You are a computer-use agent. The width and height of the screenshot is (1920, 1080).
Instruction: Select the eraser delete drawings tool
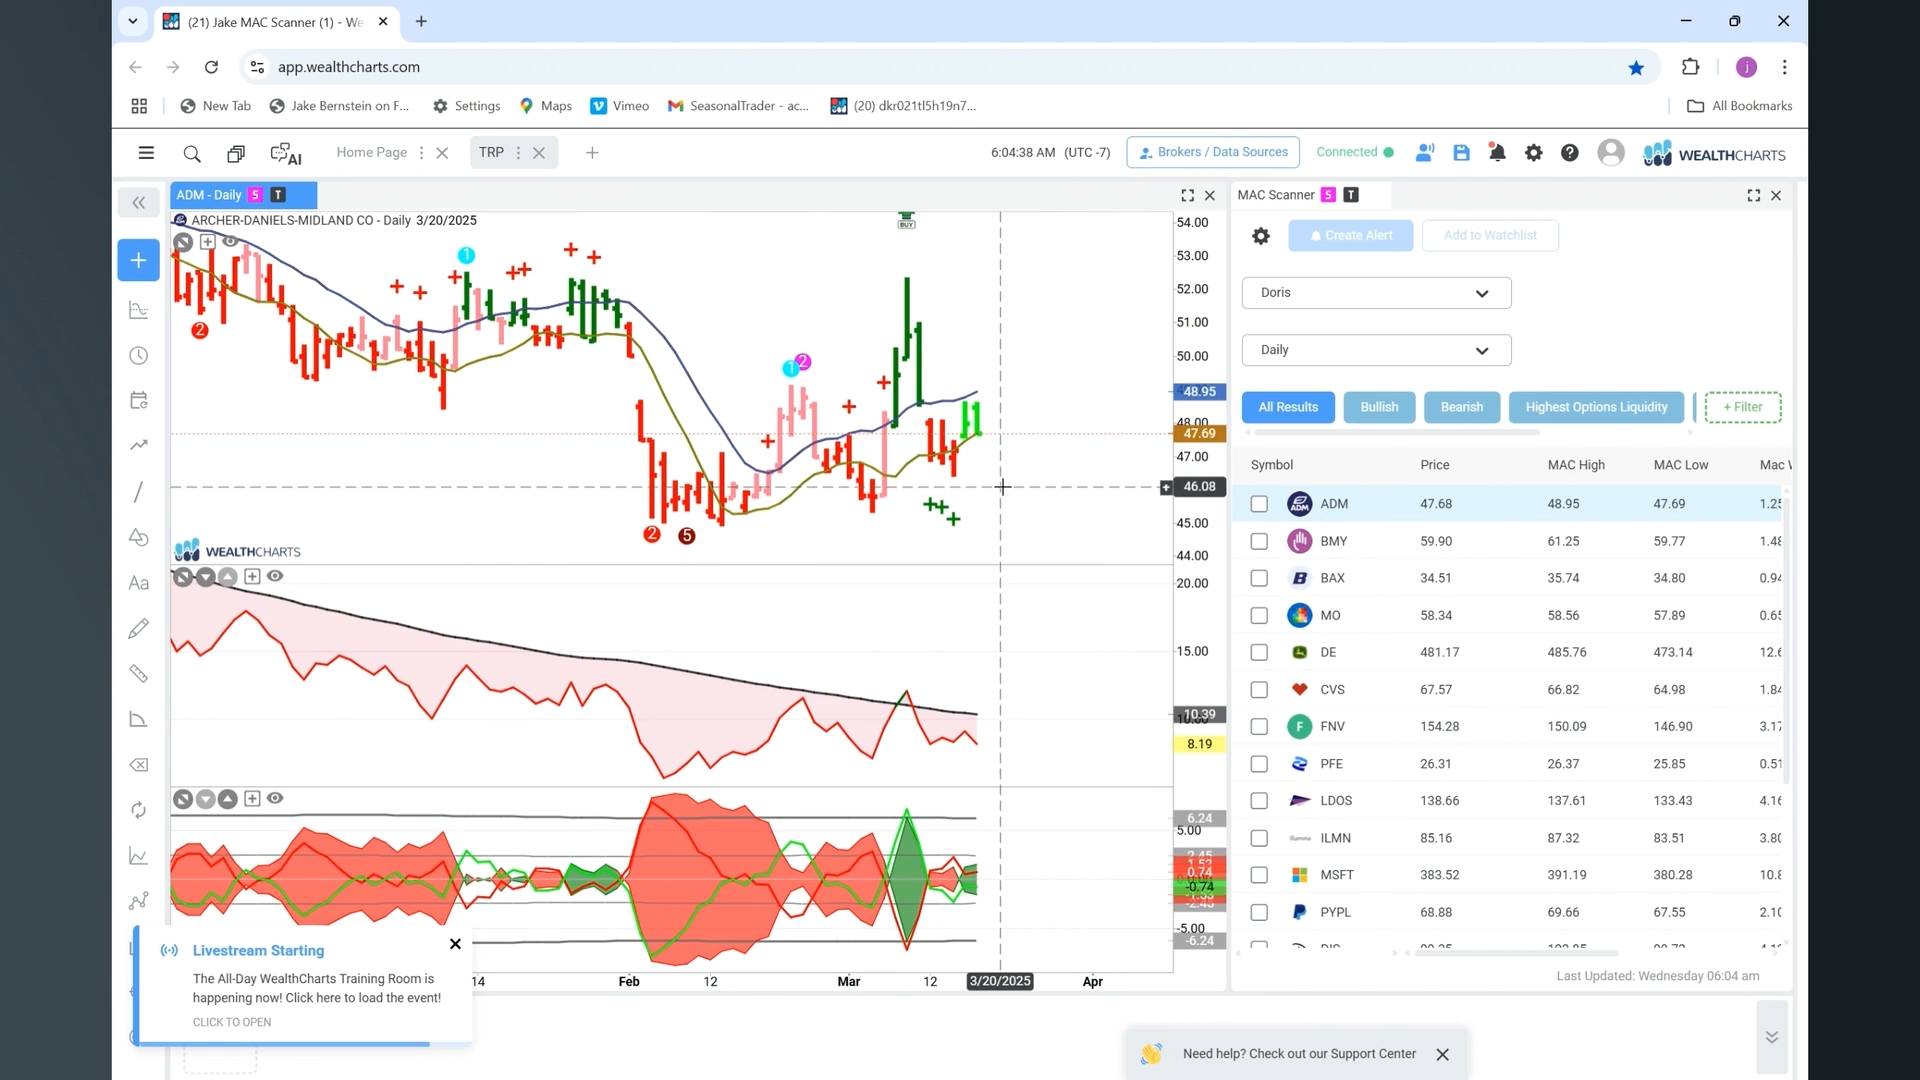[x=139, y=765]
